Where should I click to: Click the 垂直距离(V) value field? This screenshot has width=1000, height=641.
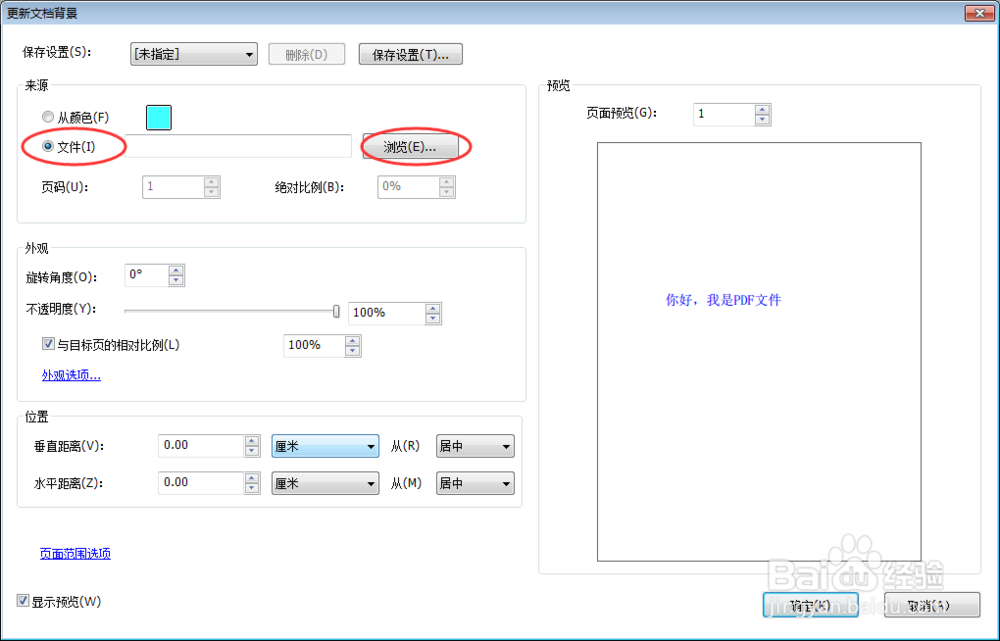click(202, 446)
